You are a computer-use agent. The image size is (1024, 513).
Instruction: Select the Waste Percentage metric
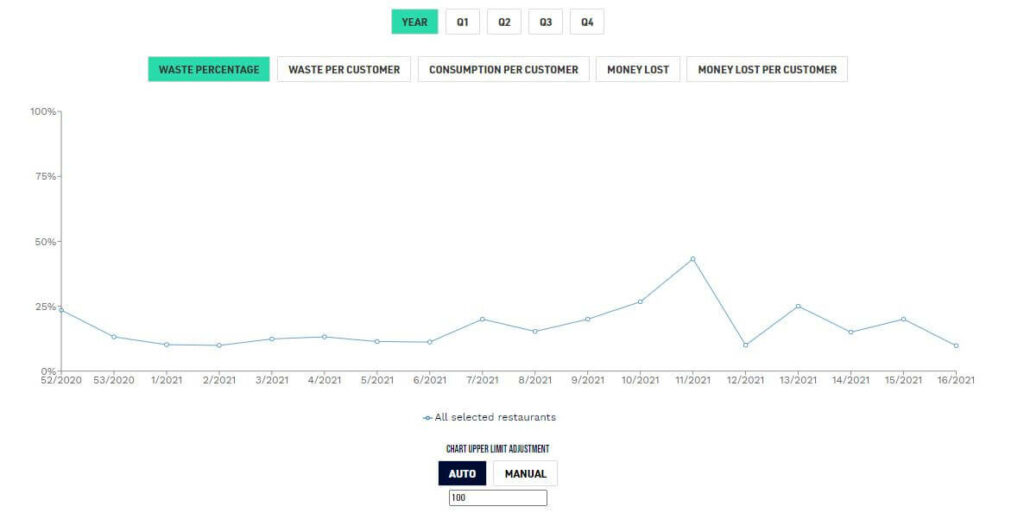point(209,70)
